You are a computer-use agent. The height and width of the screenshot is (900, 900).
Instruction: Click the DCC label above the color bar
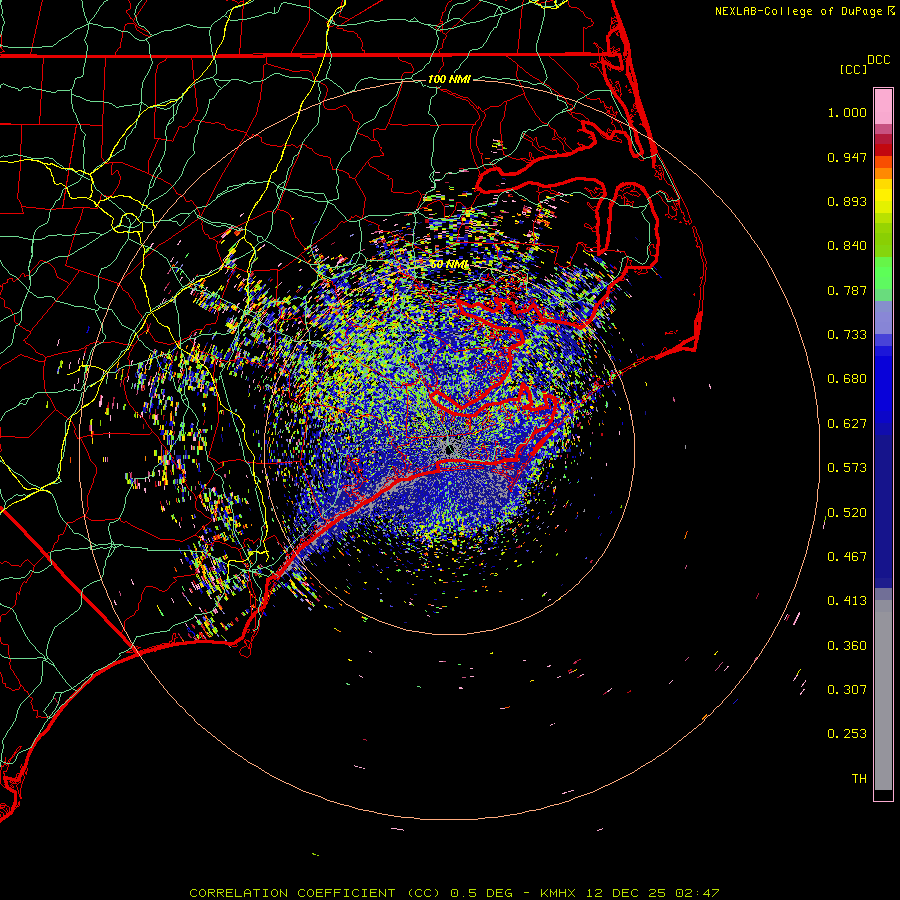[x=878, y=60]
